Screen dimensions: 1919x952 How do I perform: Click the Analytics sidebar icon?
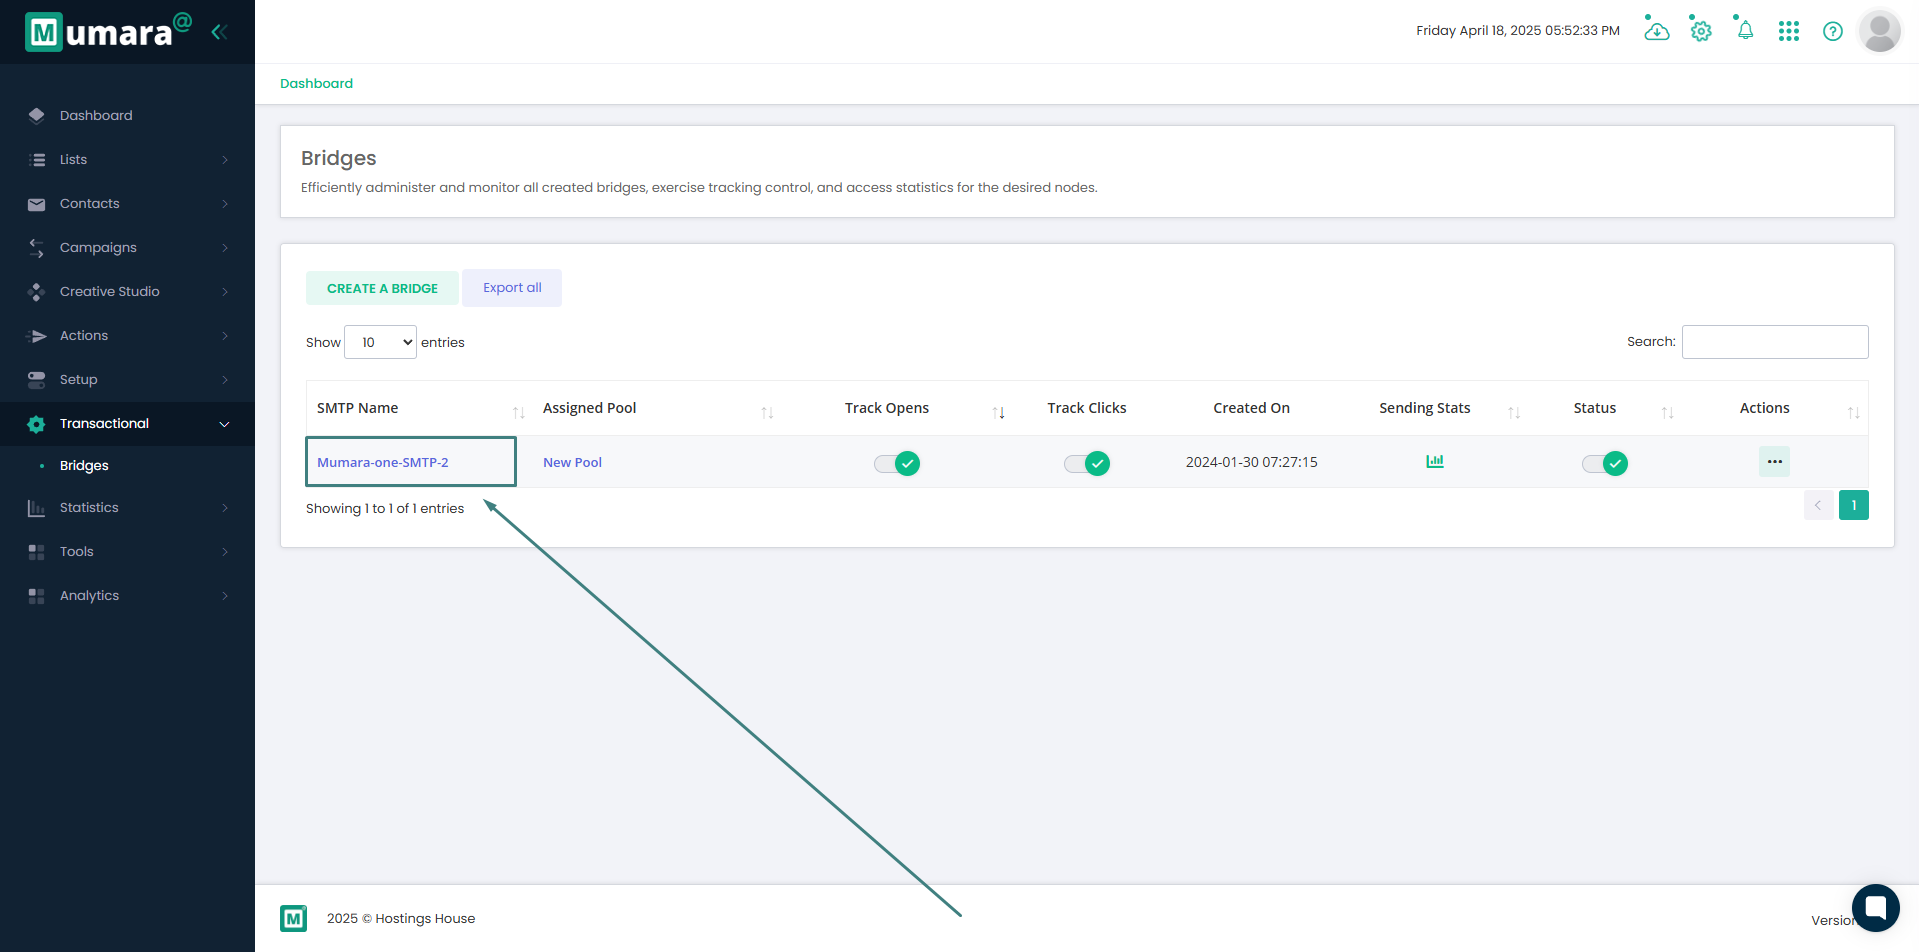point(37,596)
